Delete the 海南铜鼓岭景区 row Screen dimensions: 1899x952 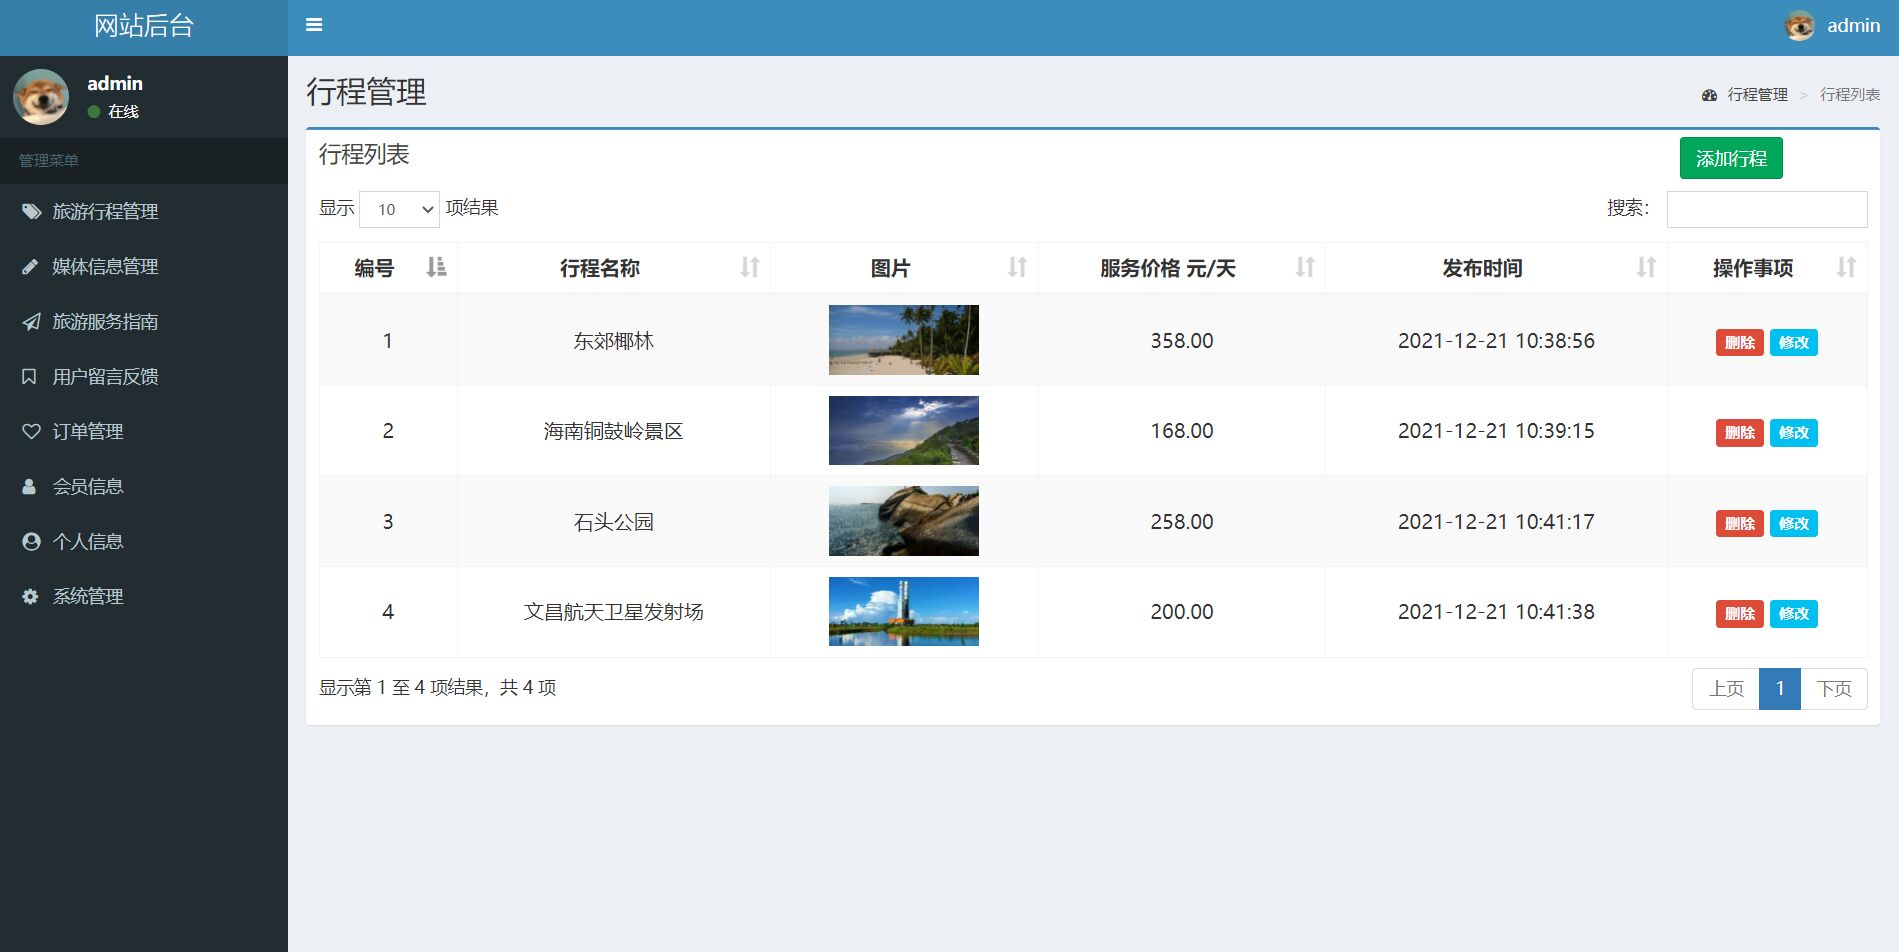[x=1740, y=432]
